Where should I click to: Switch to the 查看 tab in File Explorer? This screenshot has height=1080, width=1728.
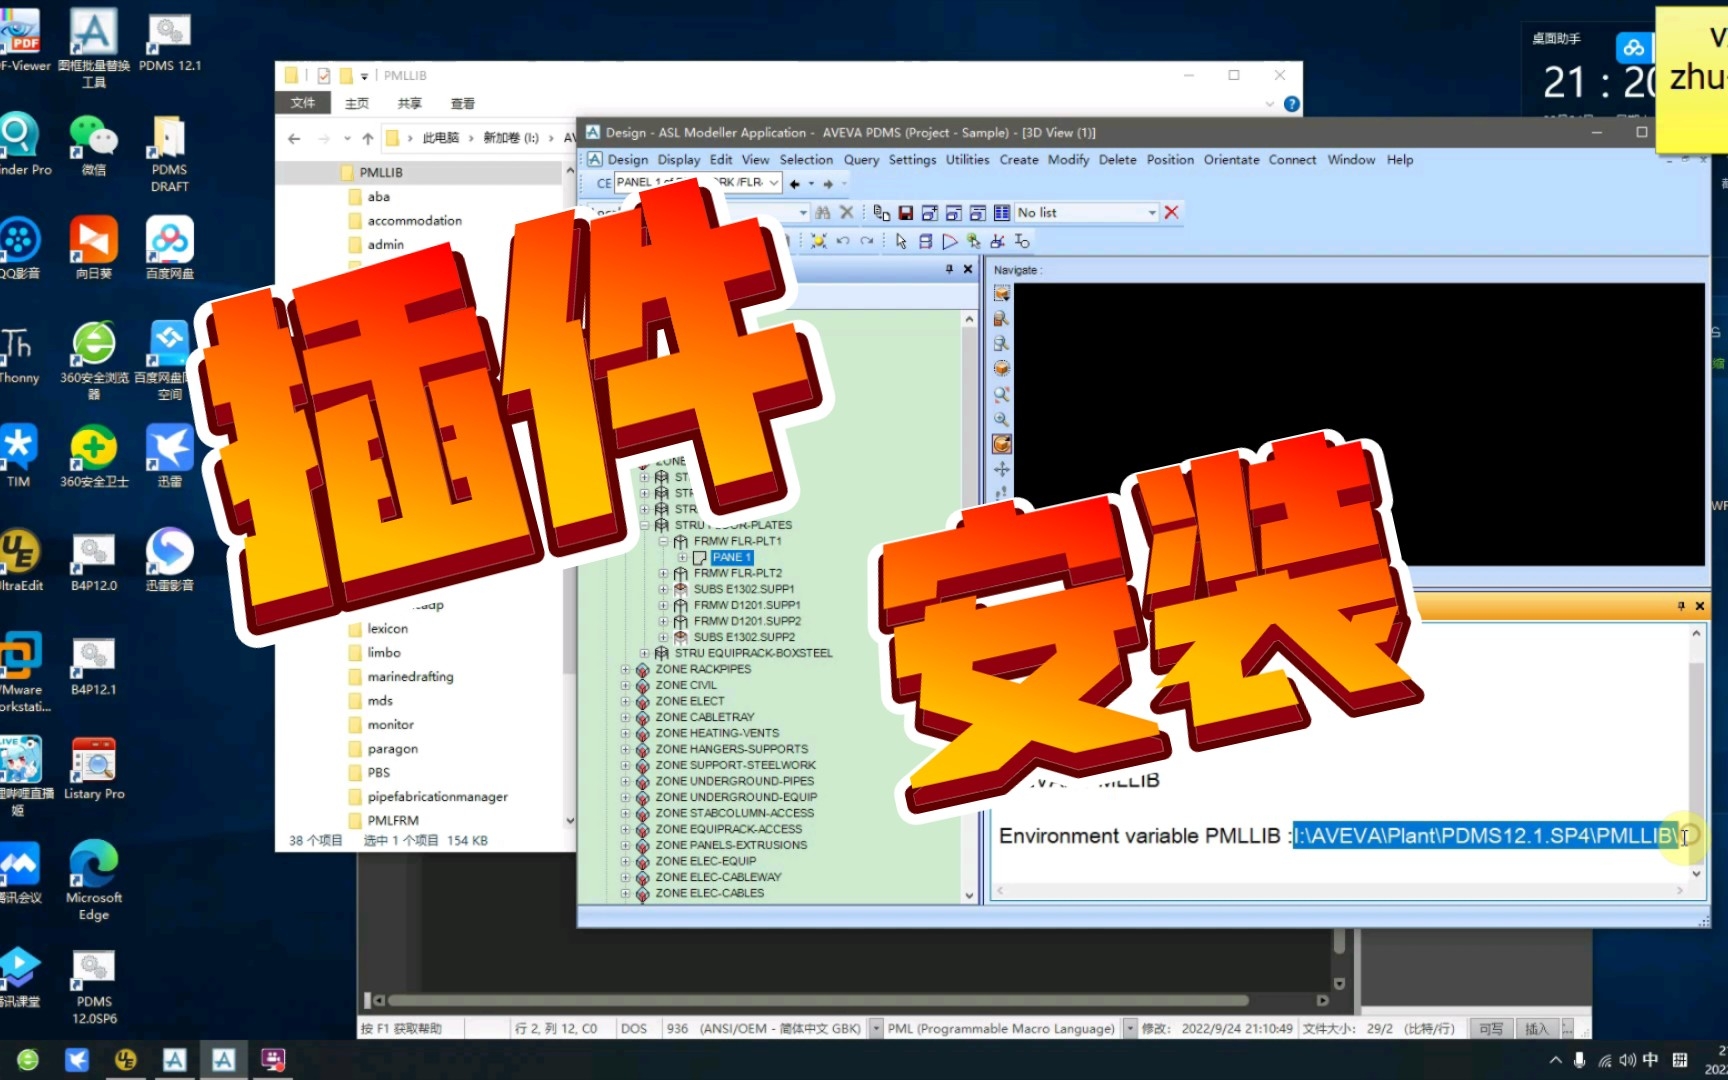pyautogui.click(x=462, y=103)
